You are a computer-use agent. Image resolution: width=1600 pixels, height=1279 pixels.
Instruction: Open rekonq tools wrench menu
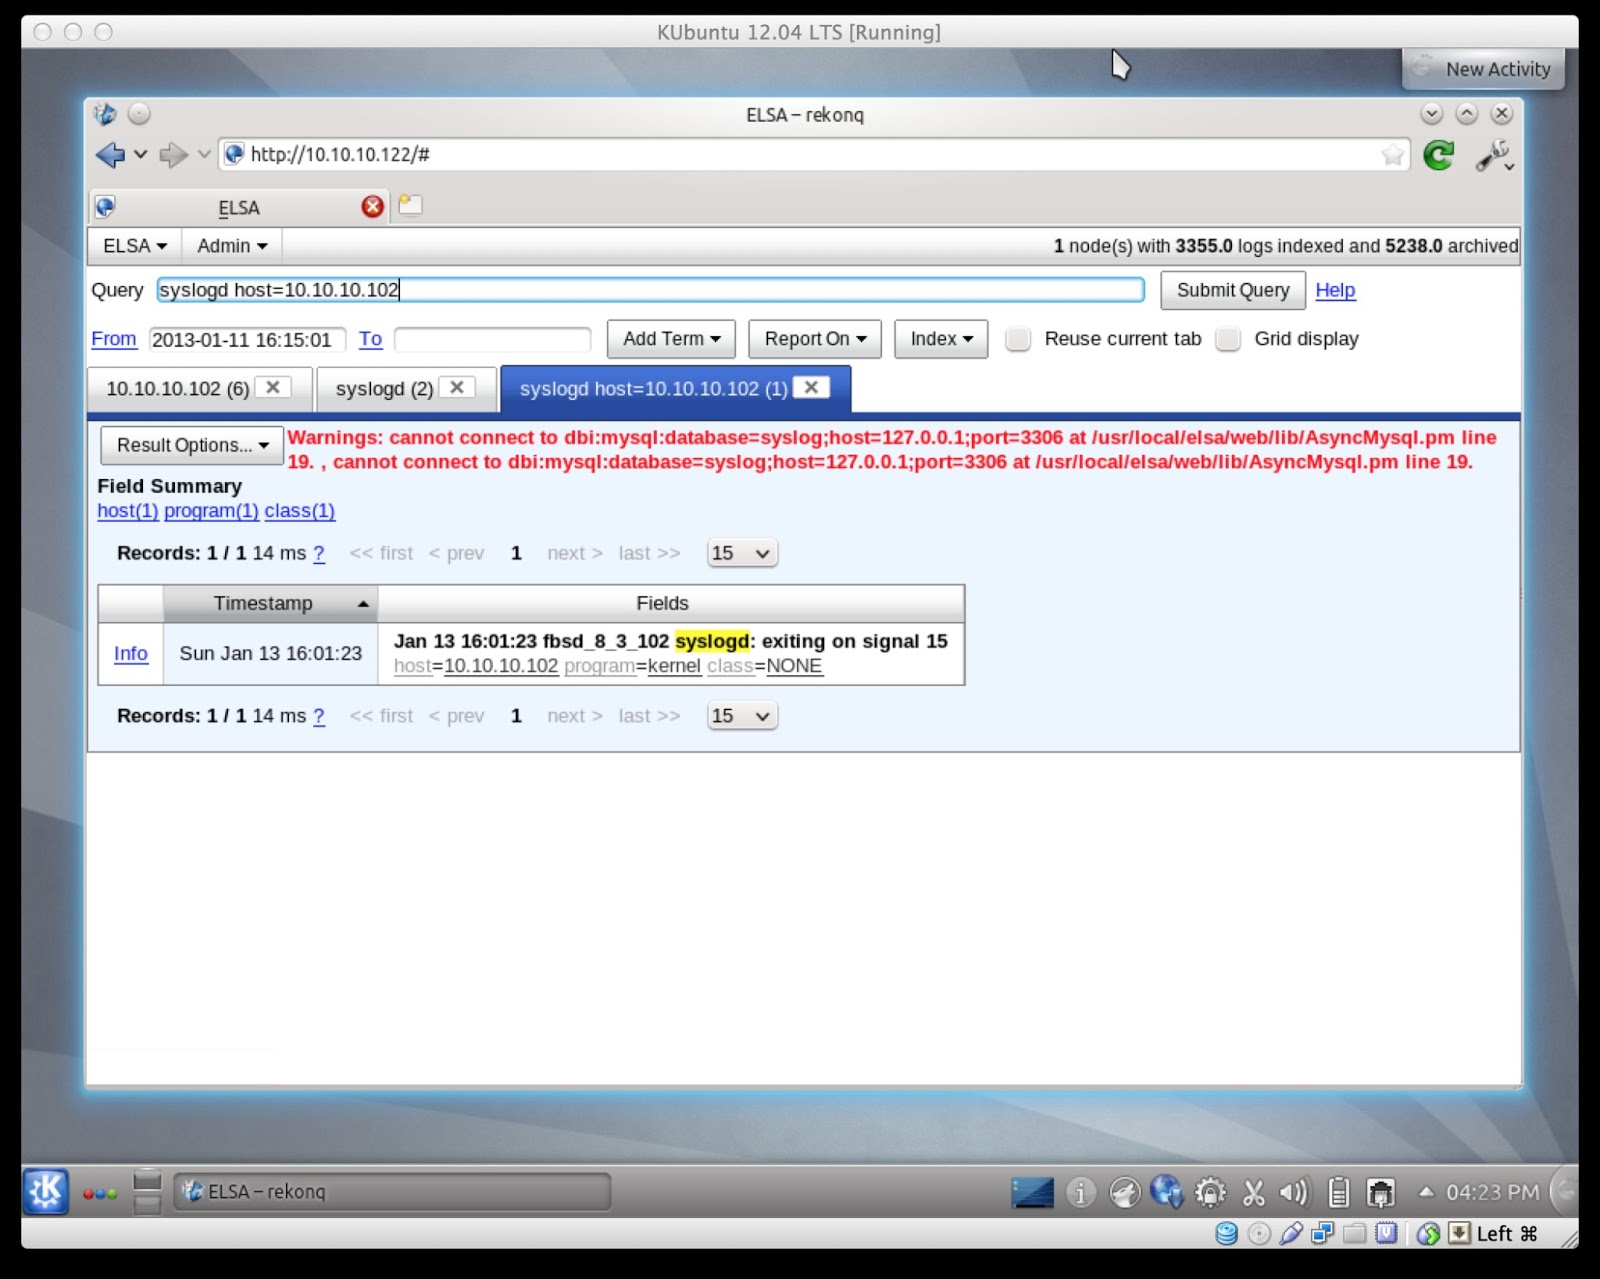tap(1493, 155)
